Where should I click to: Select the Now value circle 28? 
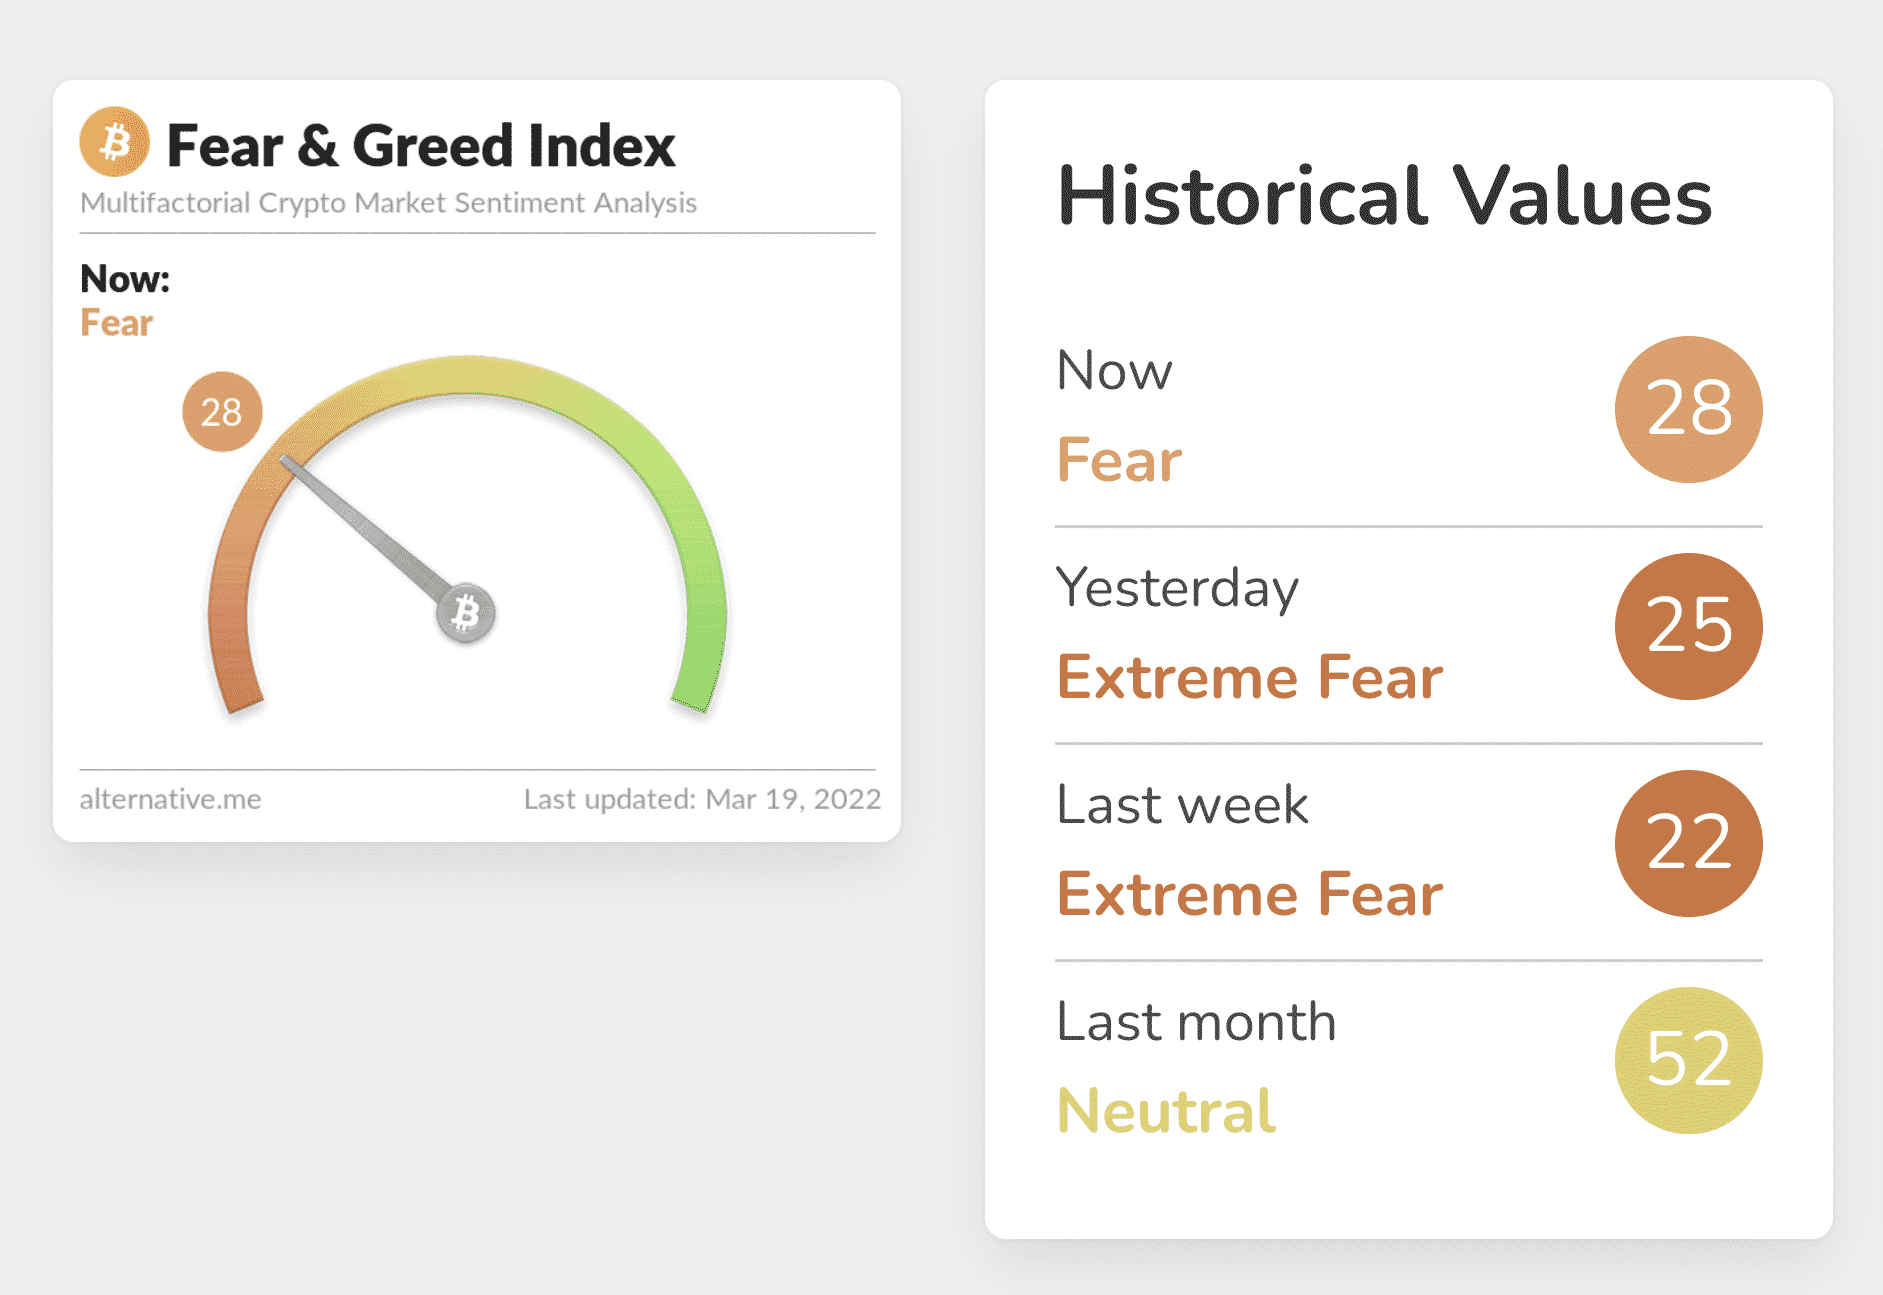tap(1688, 409)
